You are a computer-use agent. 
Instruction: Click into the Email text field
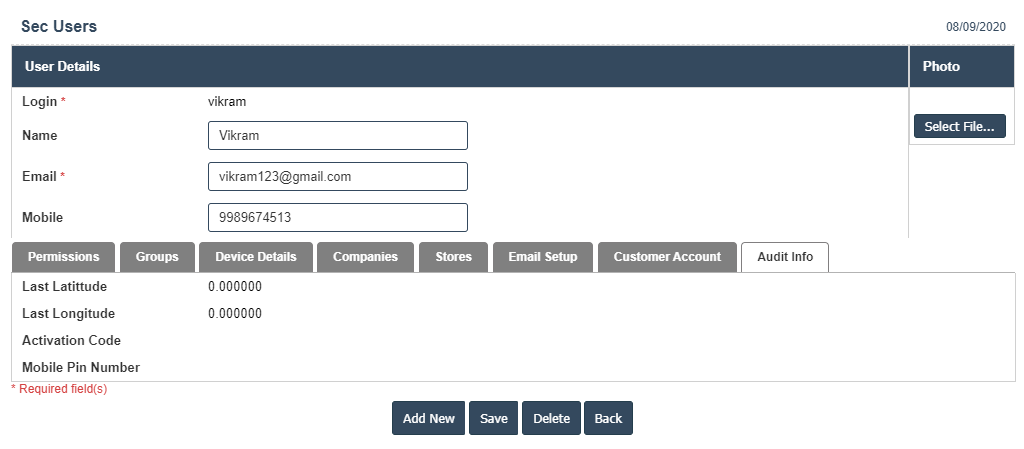tap(338, 177)
